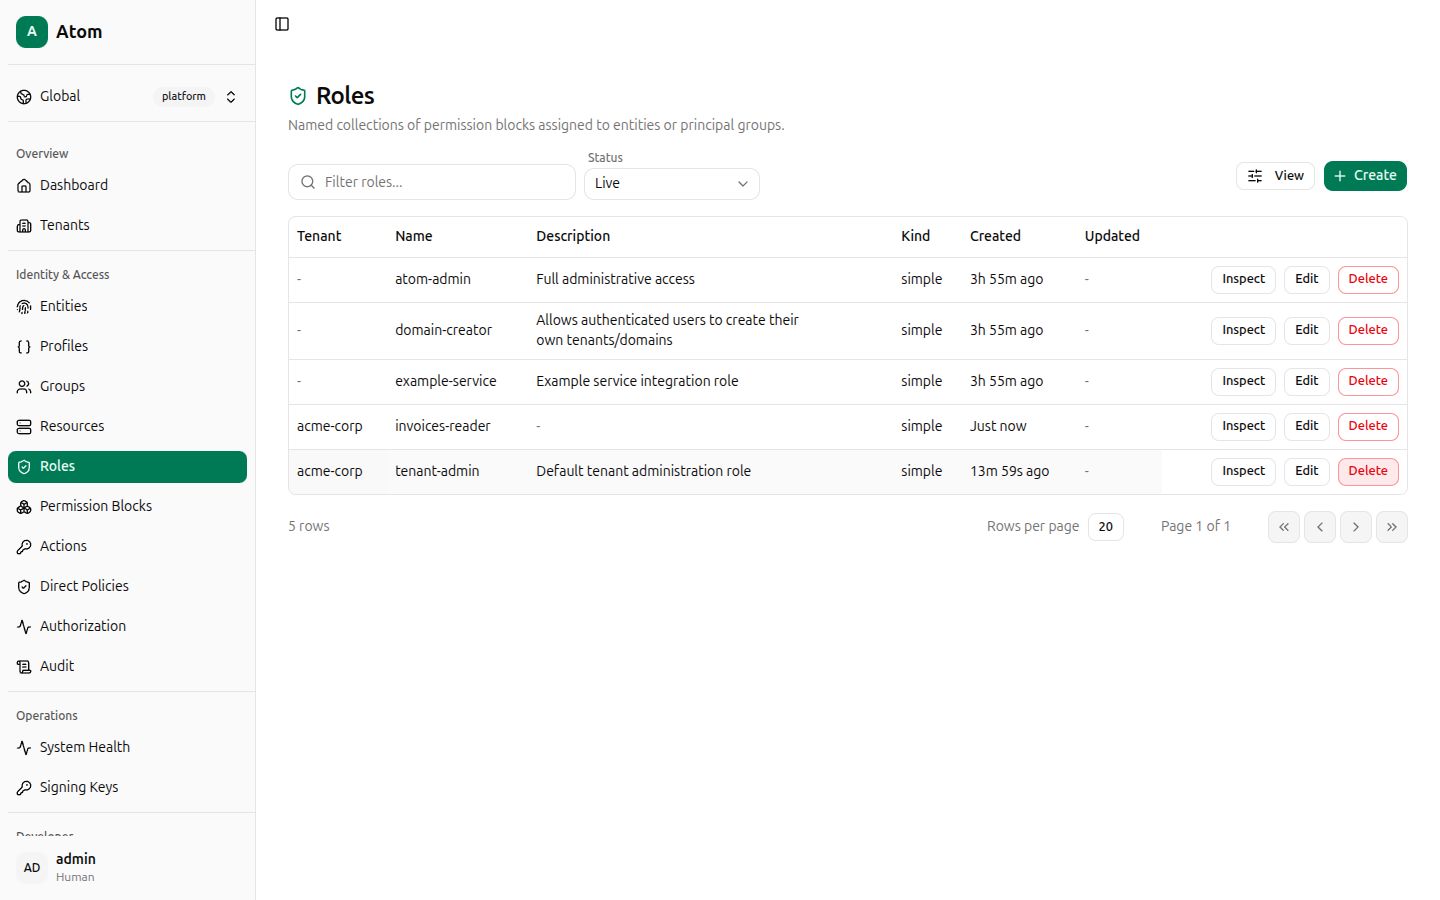Open the admin Human user menu
This screenshot has height=900, width=1440.
pyautogui.click(x=127, y=868)
